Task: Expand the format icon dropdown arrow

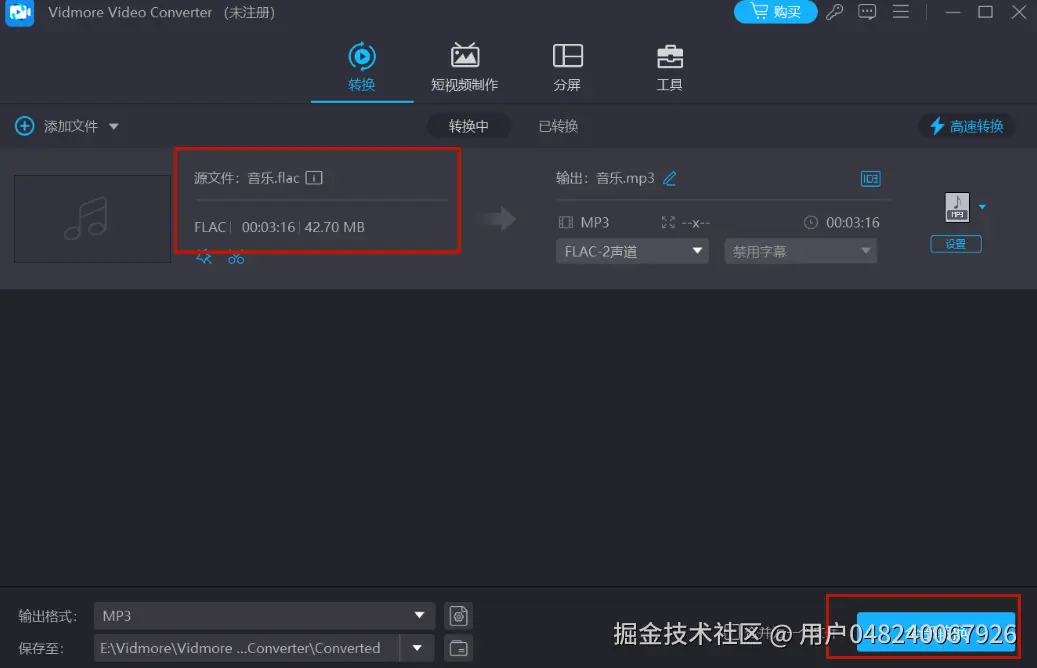Action: point(982,207)
